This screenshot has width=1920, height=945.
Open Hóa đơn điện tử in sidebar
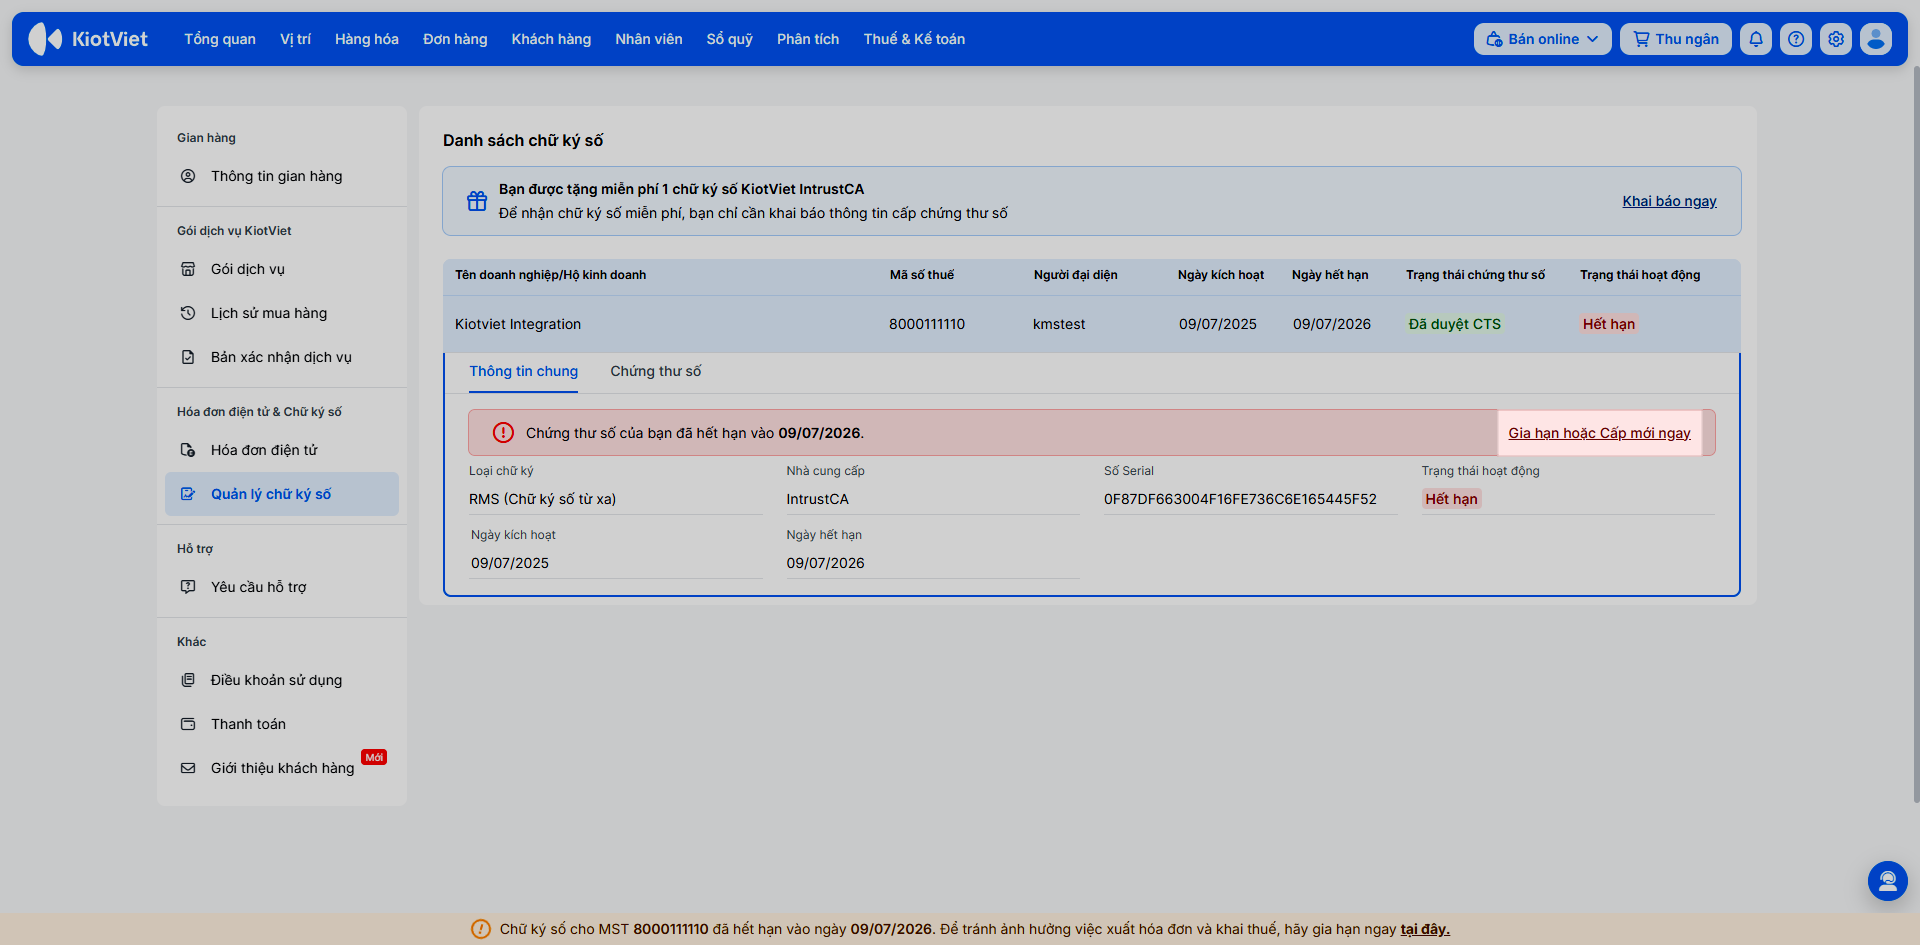[282, 450]
